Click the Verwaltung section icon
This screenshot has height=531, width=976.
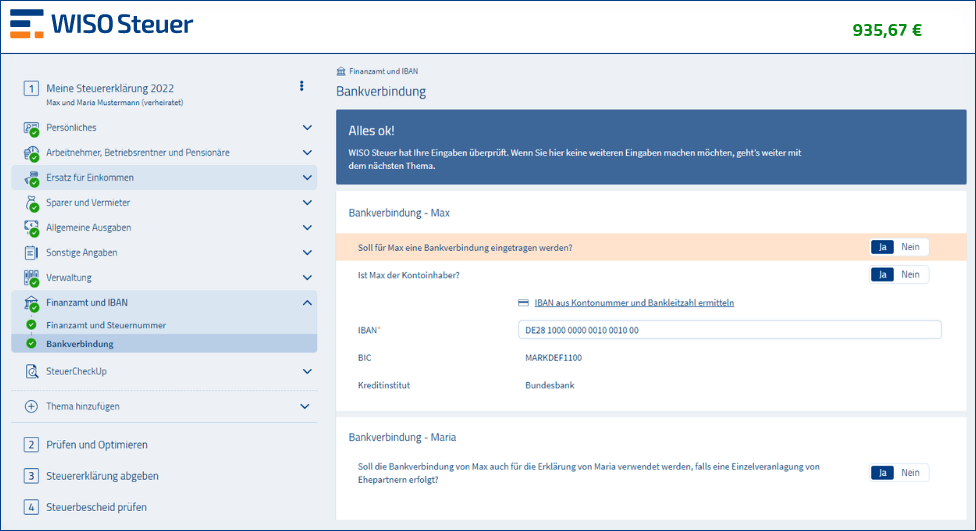point(31,278)
